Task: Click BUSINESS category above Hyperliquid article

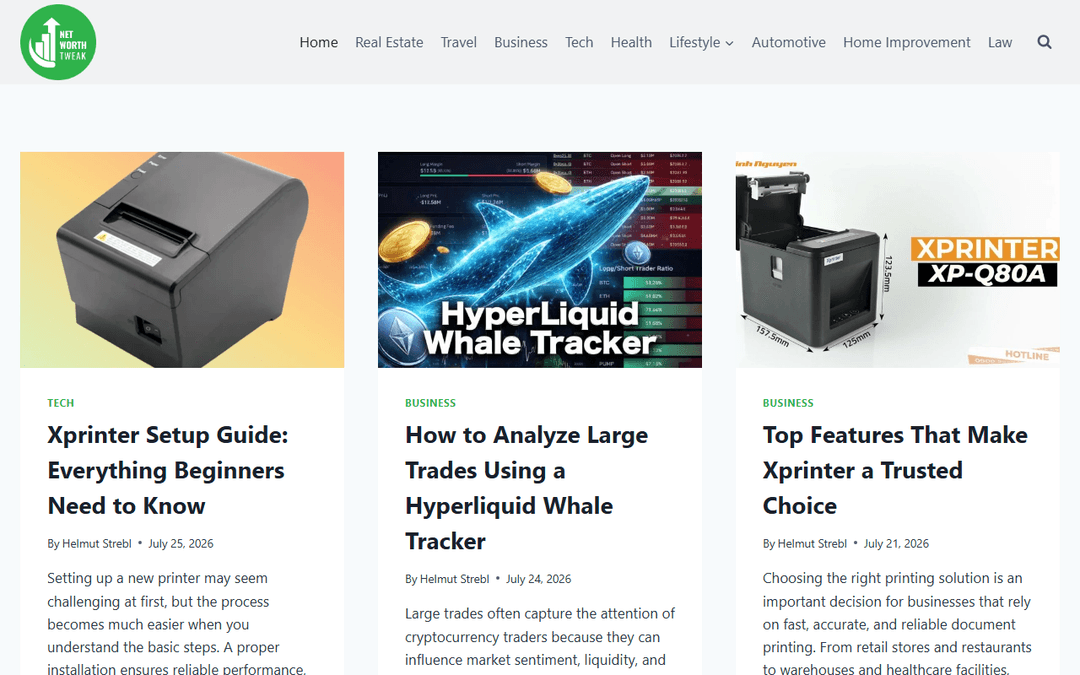Action: (430, 403)
